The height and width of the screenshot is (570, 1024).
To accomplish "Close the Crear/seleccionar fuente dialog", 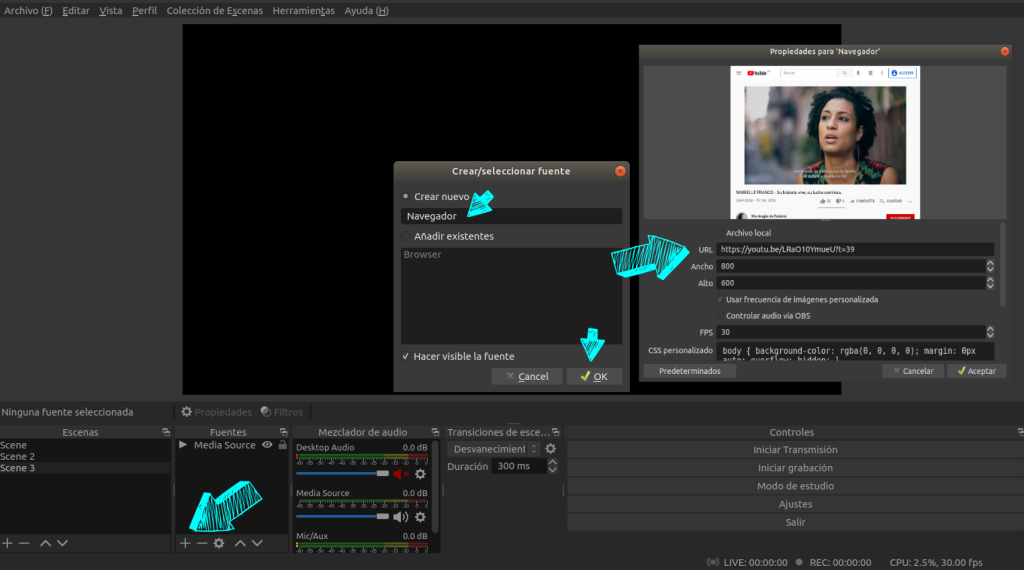I will [620, 171].
